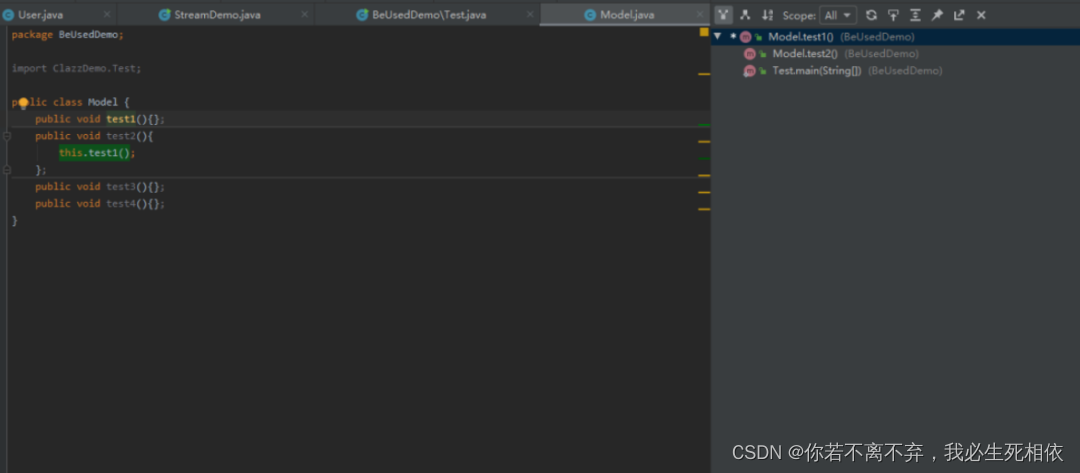This screenshot has height=473, width=1080.
Task: Select Model.test1() root in hierarchy
Action: click(895, 36)
